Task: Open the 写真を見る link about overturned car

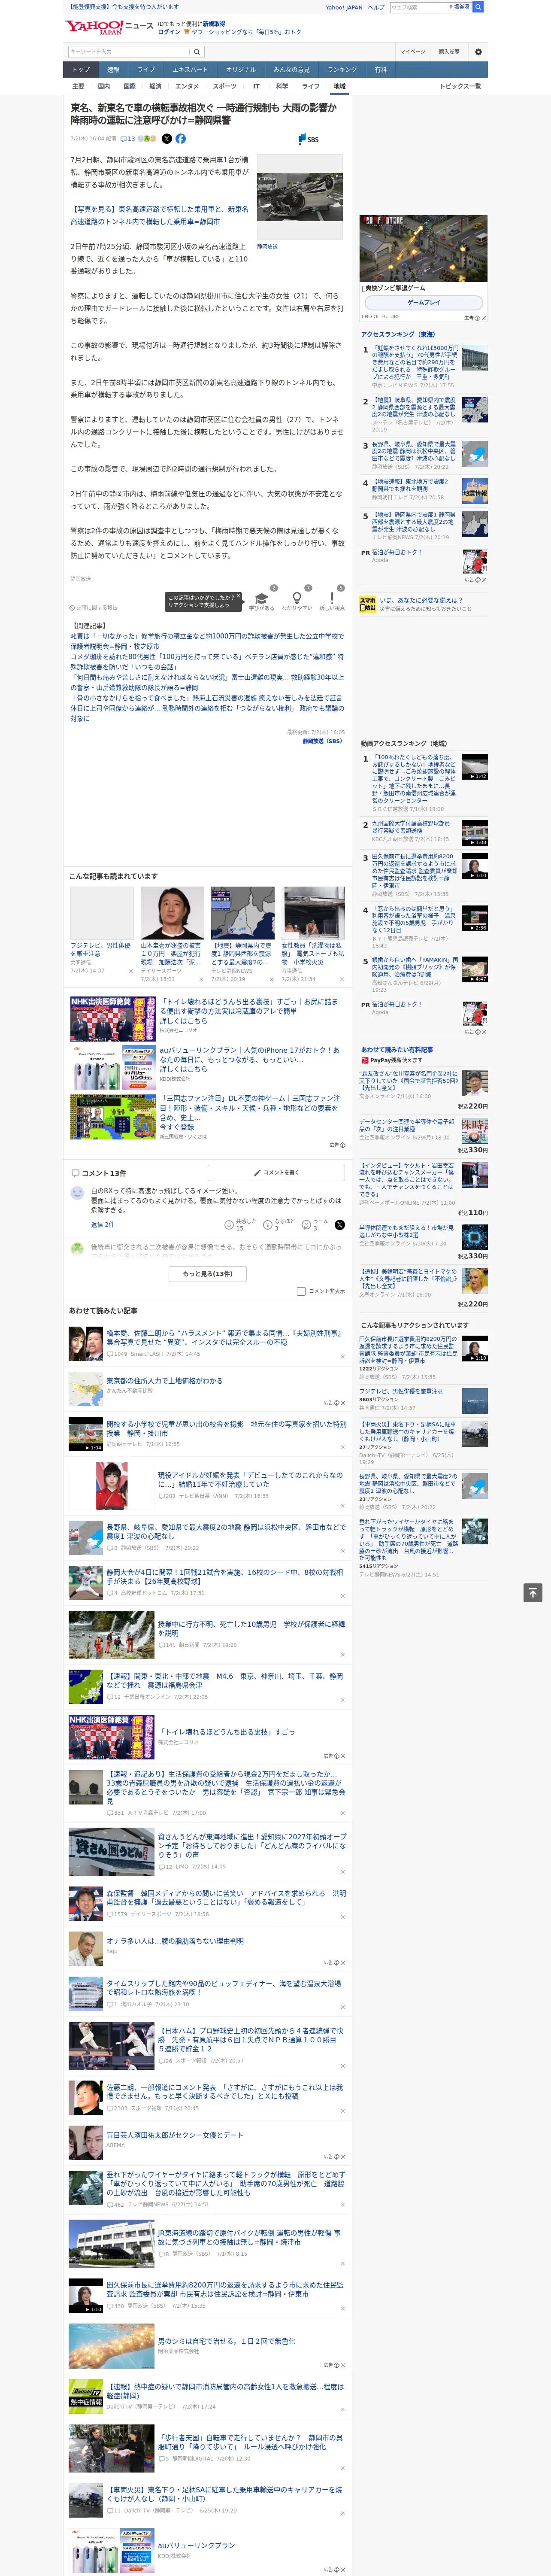Action: pos(159,216)
